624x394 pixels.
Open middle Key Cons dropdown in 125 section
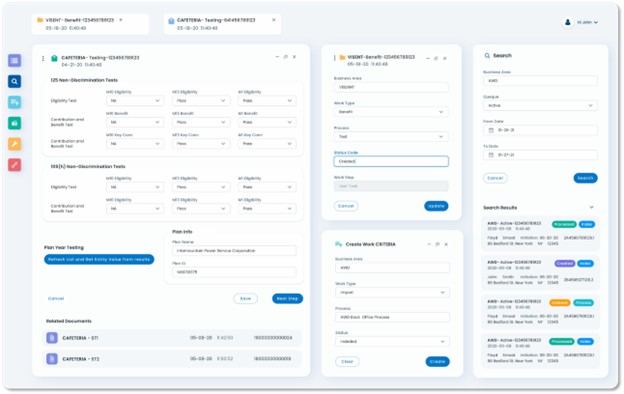pos(201,144)
